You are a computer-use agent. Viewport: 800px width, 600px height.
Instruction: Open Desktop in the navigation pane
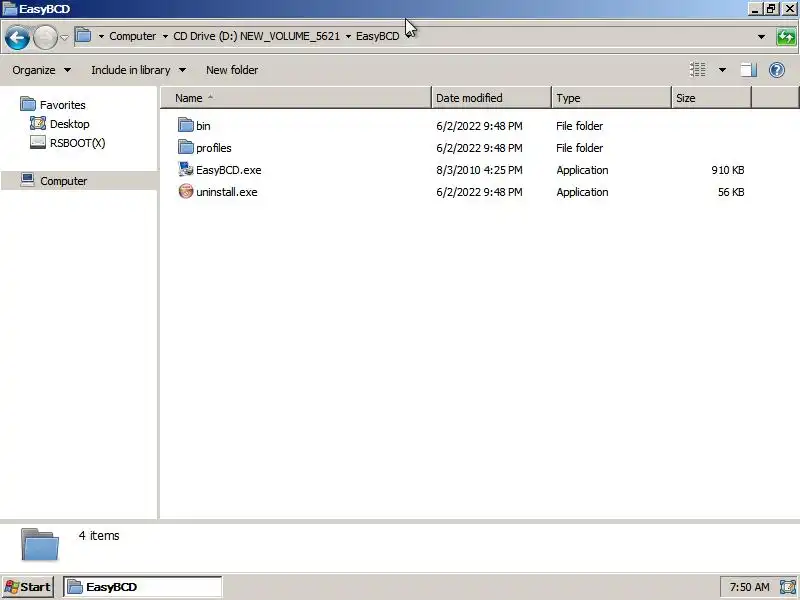(x=69, y=124)
